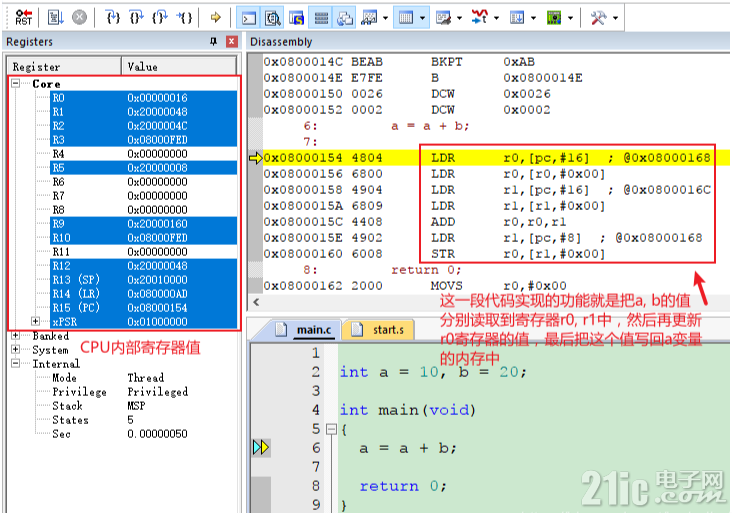Click the Step over icon
This screenshot has width=735, height=513.
tap(136, 18)
